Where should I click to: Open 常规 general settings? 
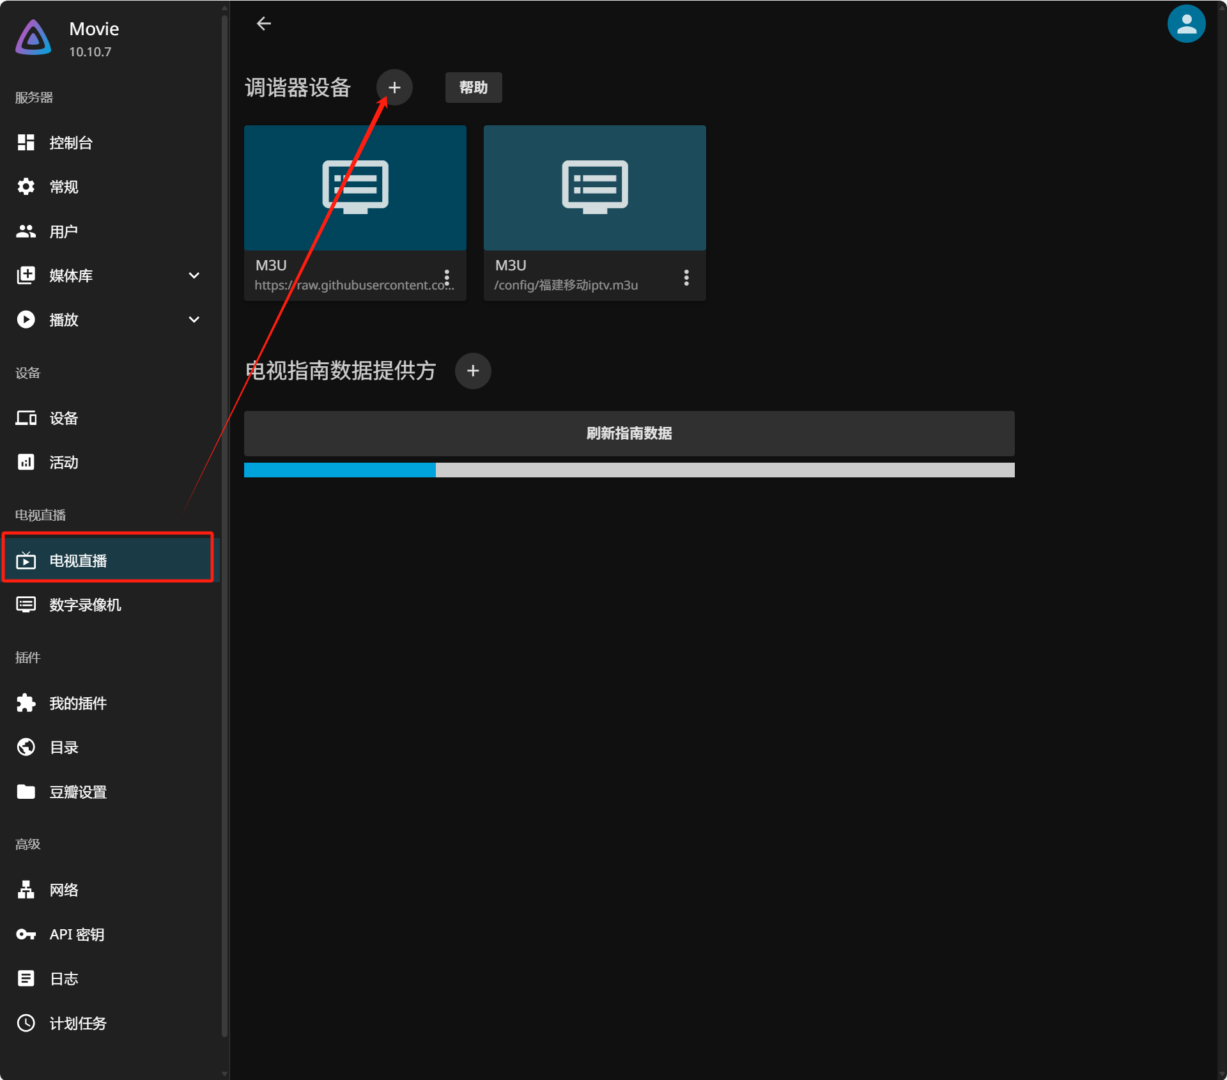click(x=108, y=187)
